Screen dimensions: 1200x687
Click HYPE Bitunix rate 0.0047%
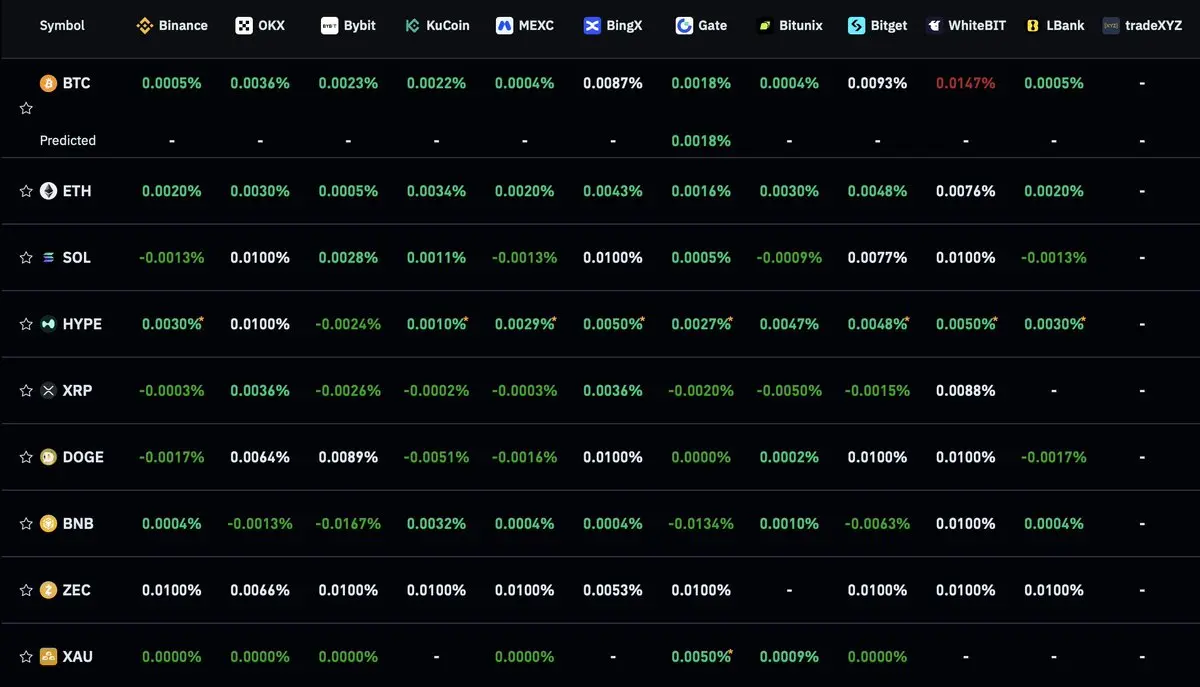click(789, 324)
